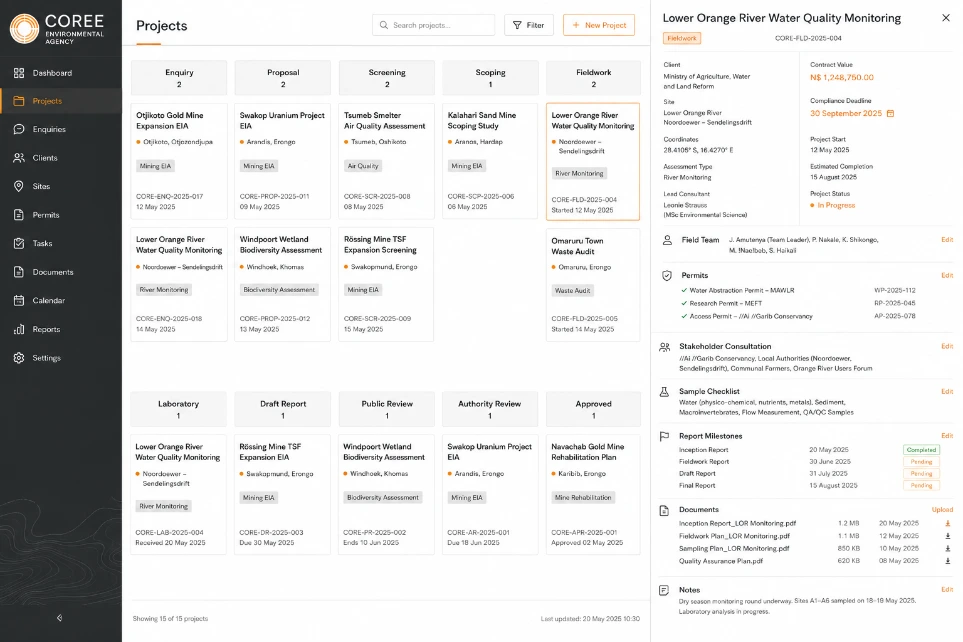The height and width of the screenshot is (642, 963).
Task: Click the Search projects field
Action: (x=434, y=25)
